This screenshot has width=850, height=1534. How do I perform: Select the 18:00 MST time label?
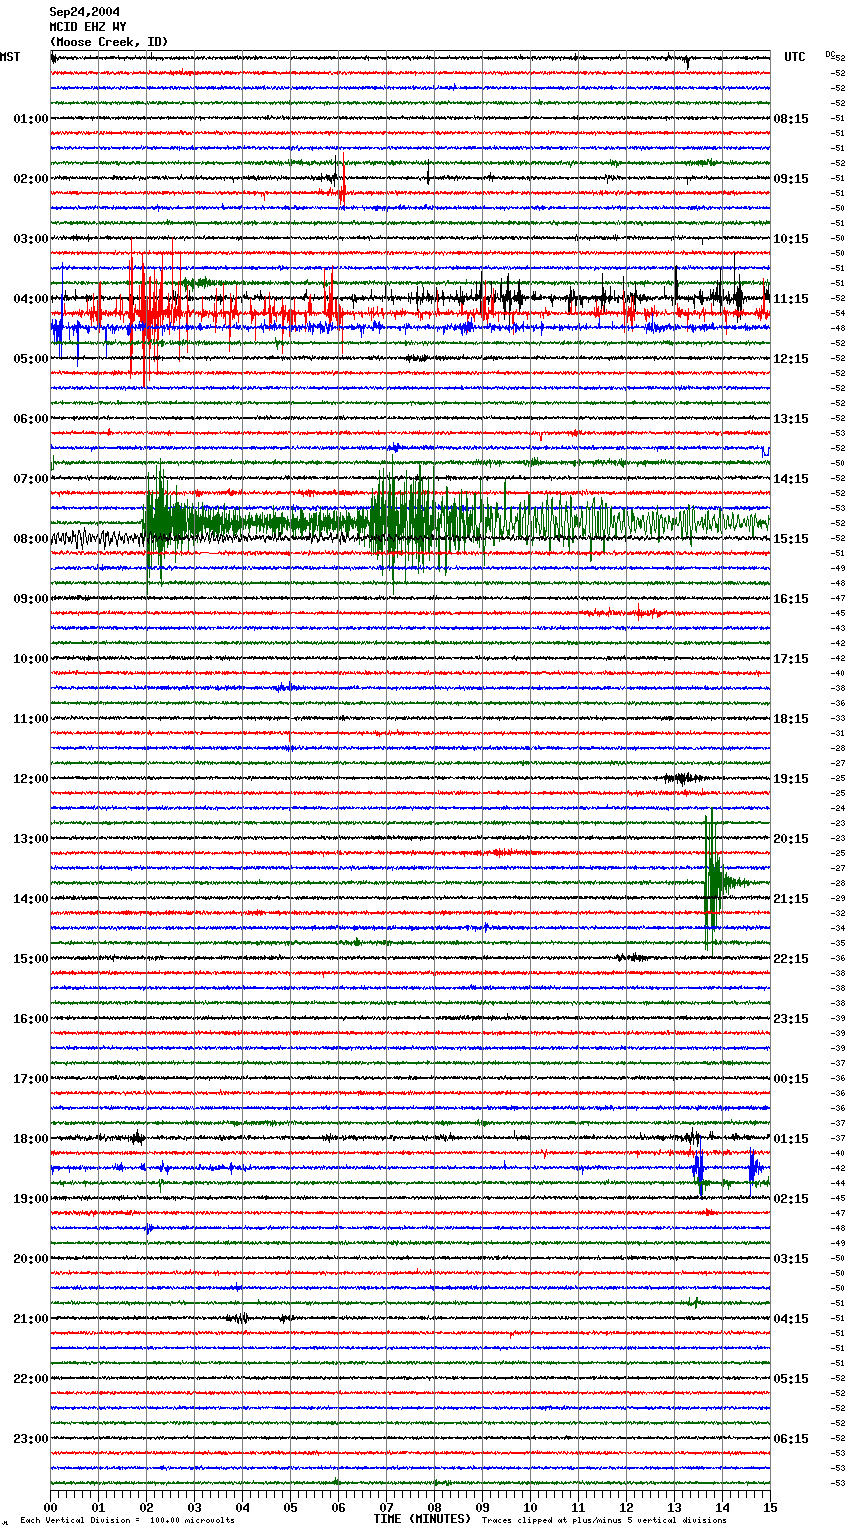31,1139
